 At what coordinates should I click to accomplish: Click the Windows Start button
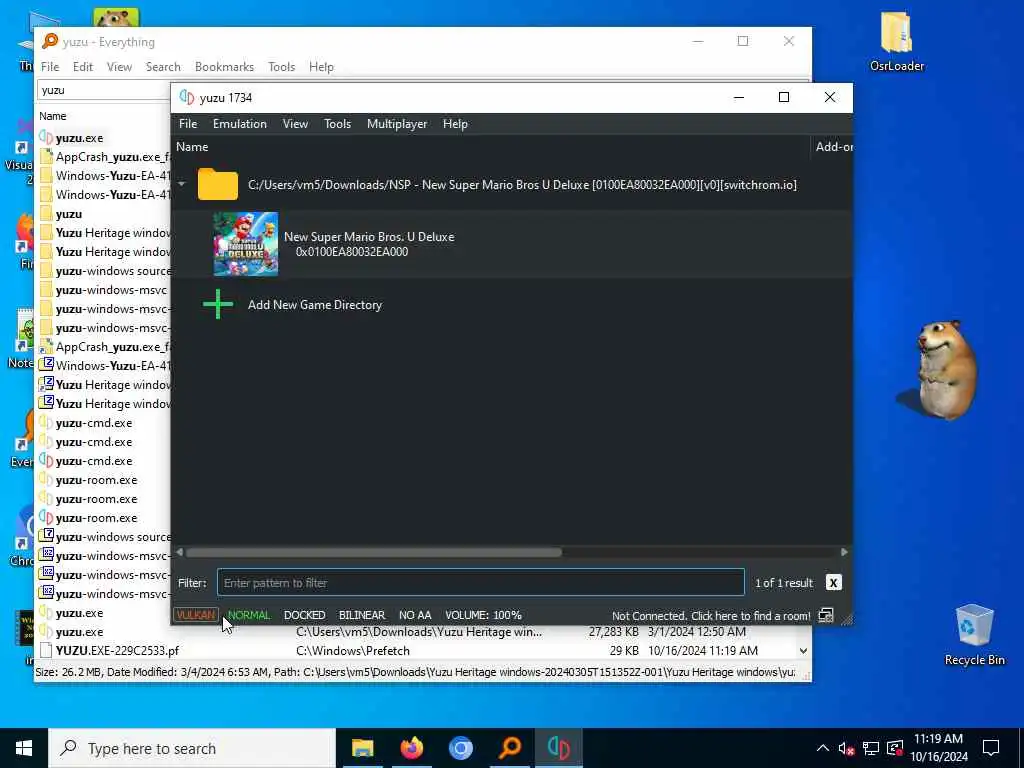tap(24, 748)
